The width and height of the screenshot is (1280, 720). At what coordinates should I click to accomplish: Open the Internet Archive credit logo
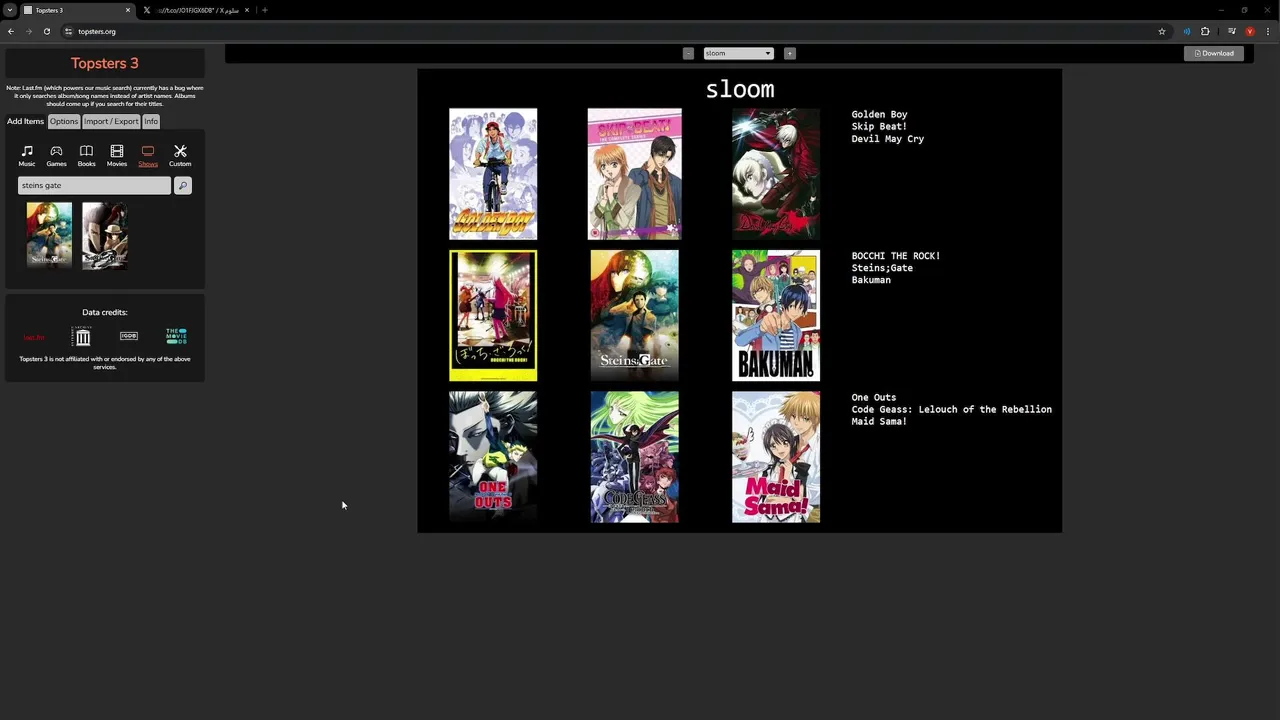[x=83, y=336]
